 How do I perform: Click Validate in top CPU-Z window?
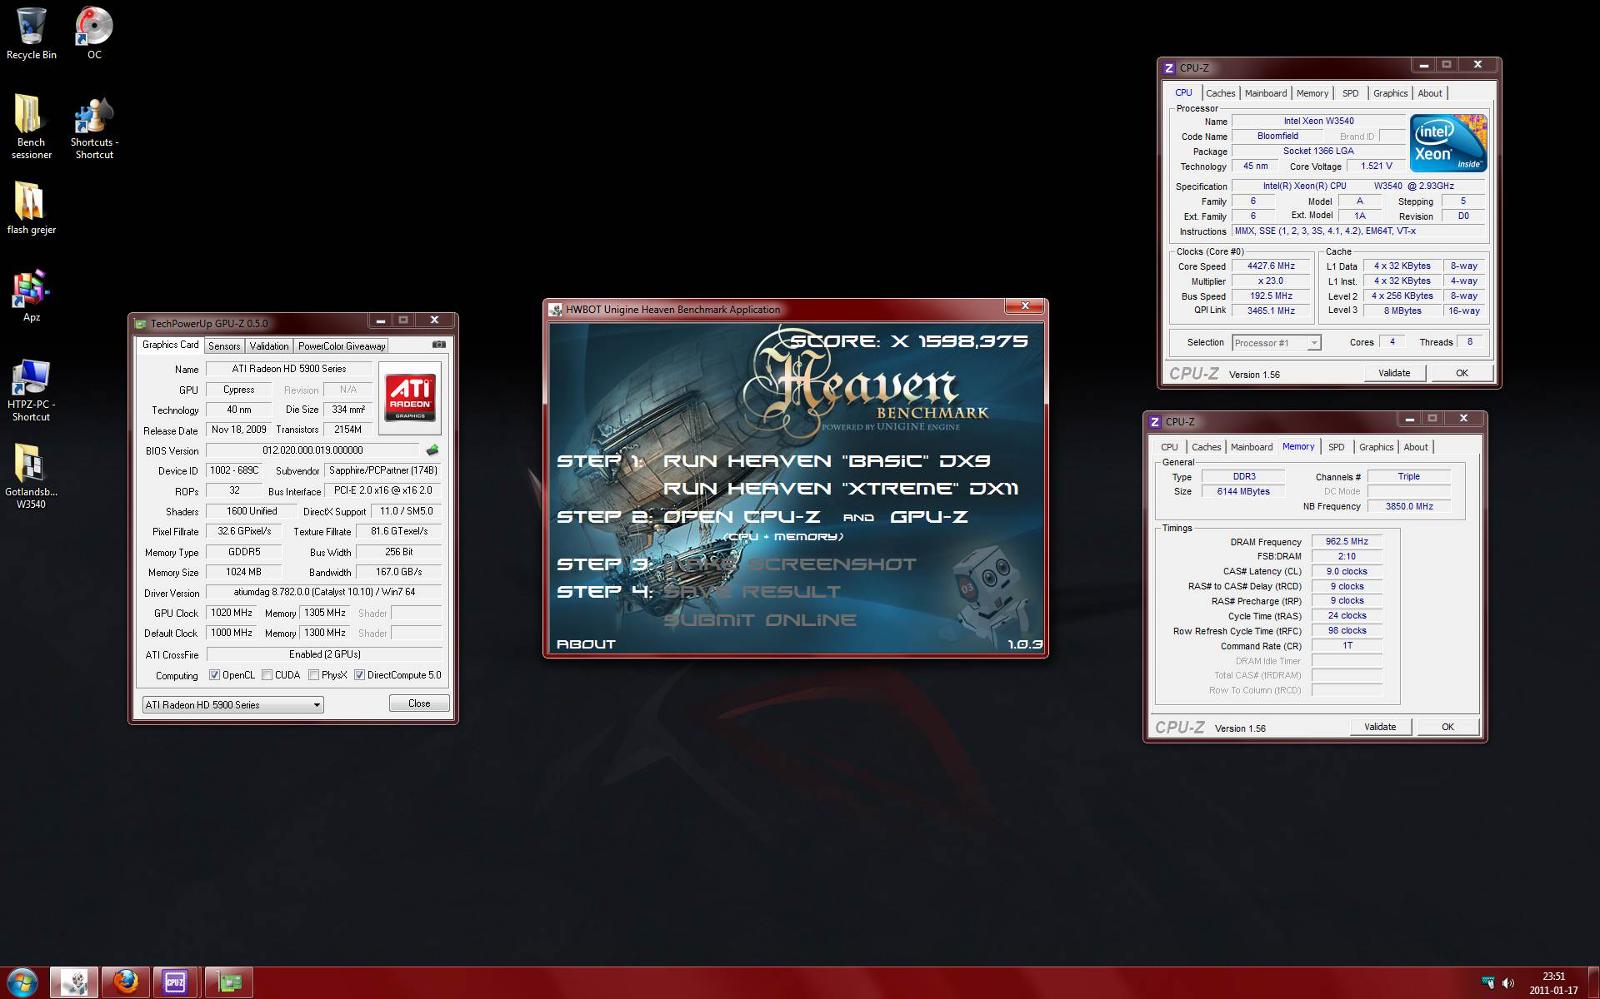point(1394,373)
